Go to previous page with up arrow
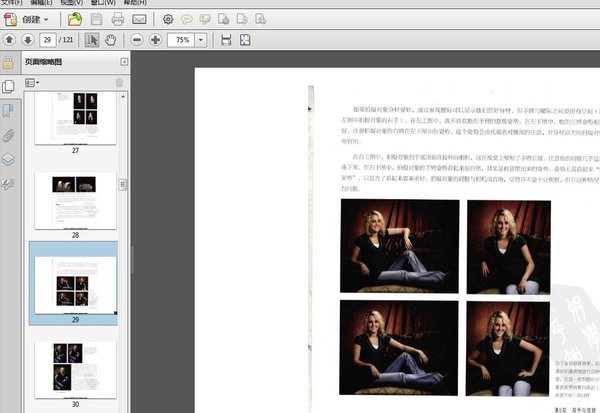The height and width of the screenshot is (413, 600). [x=9, y=40]
